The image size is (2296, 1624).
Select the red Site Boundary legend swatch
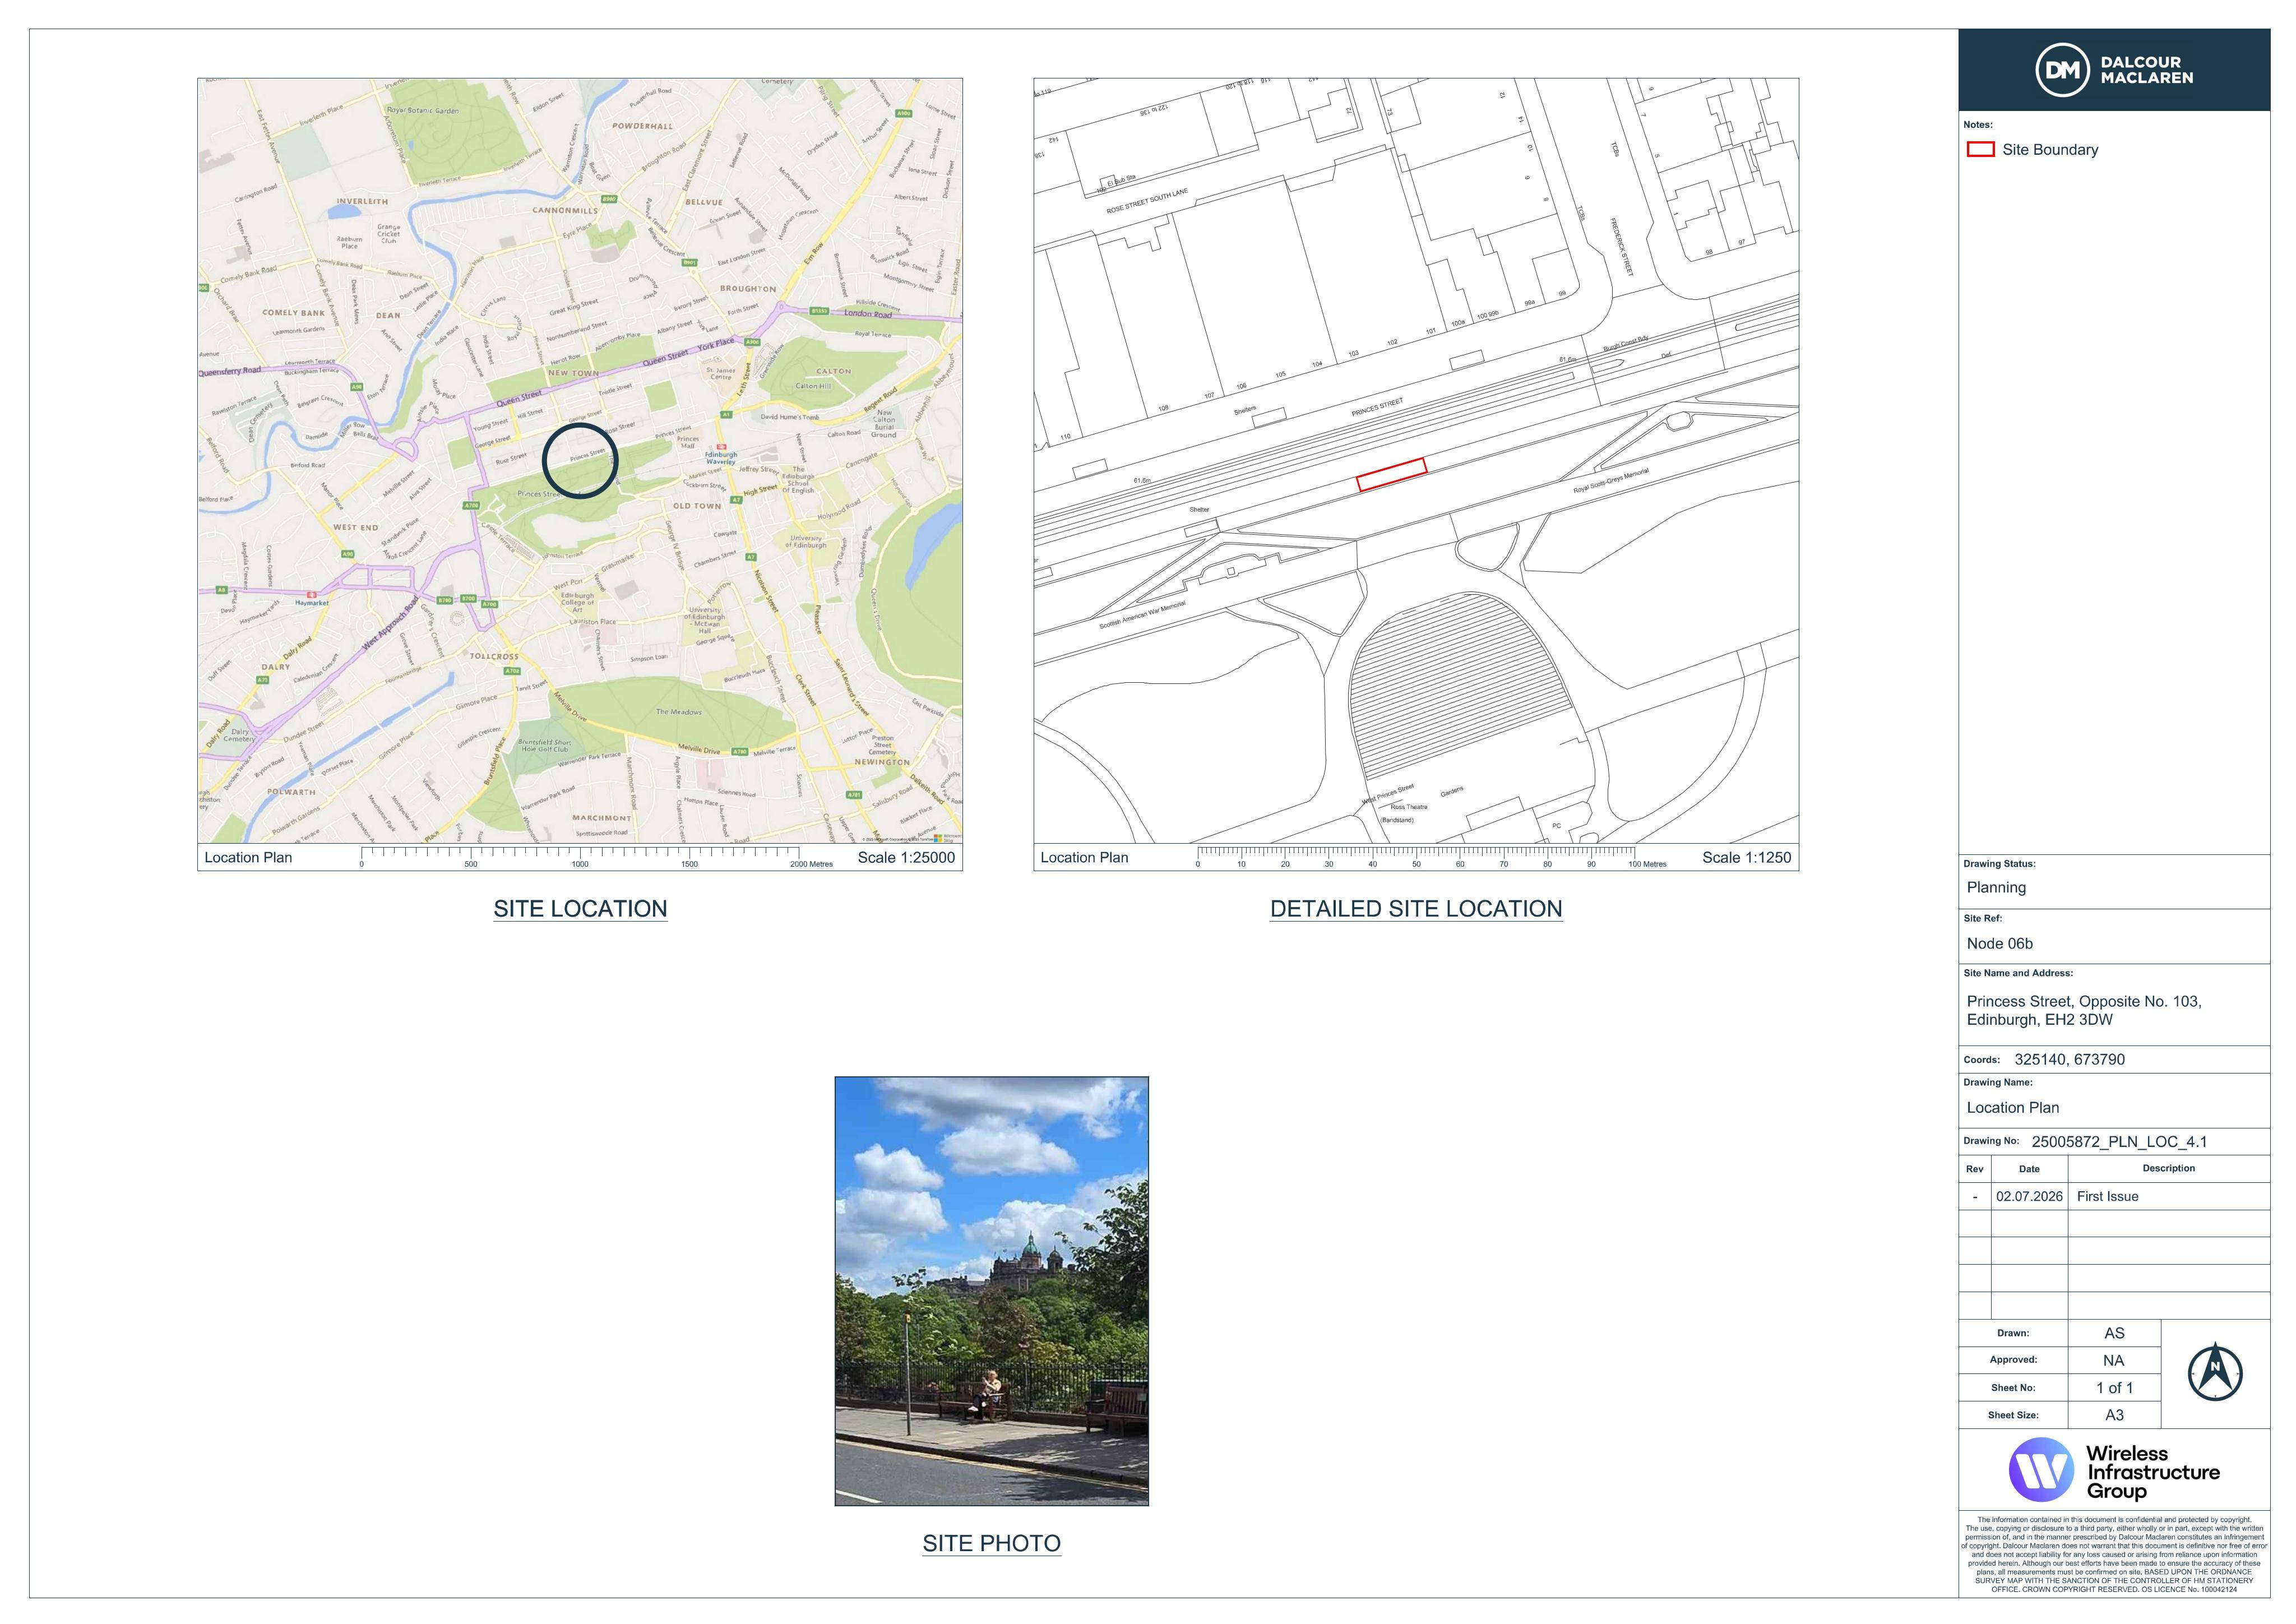pos(1980,150)
